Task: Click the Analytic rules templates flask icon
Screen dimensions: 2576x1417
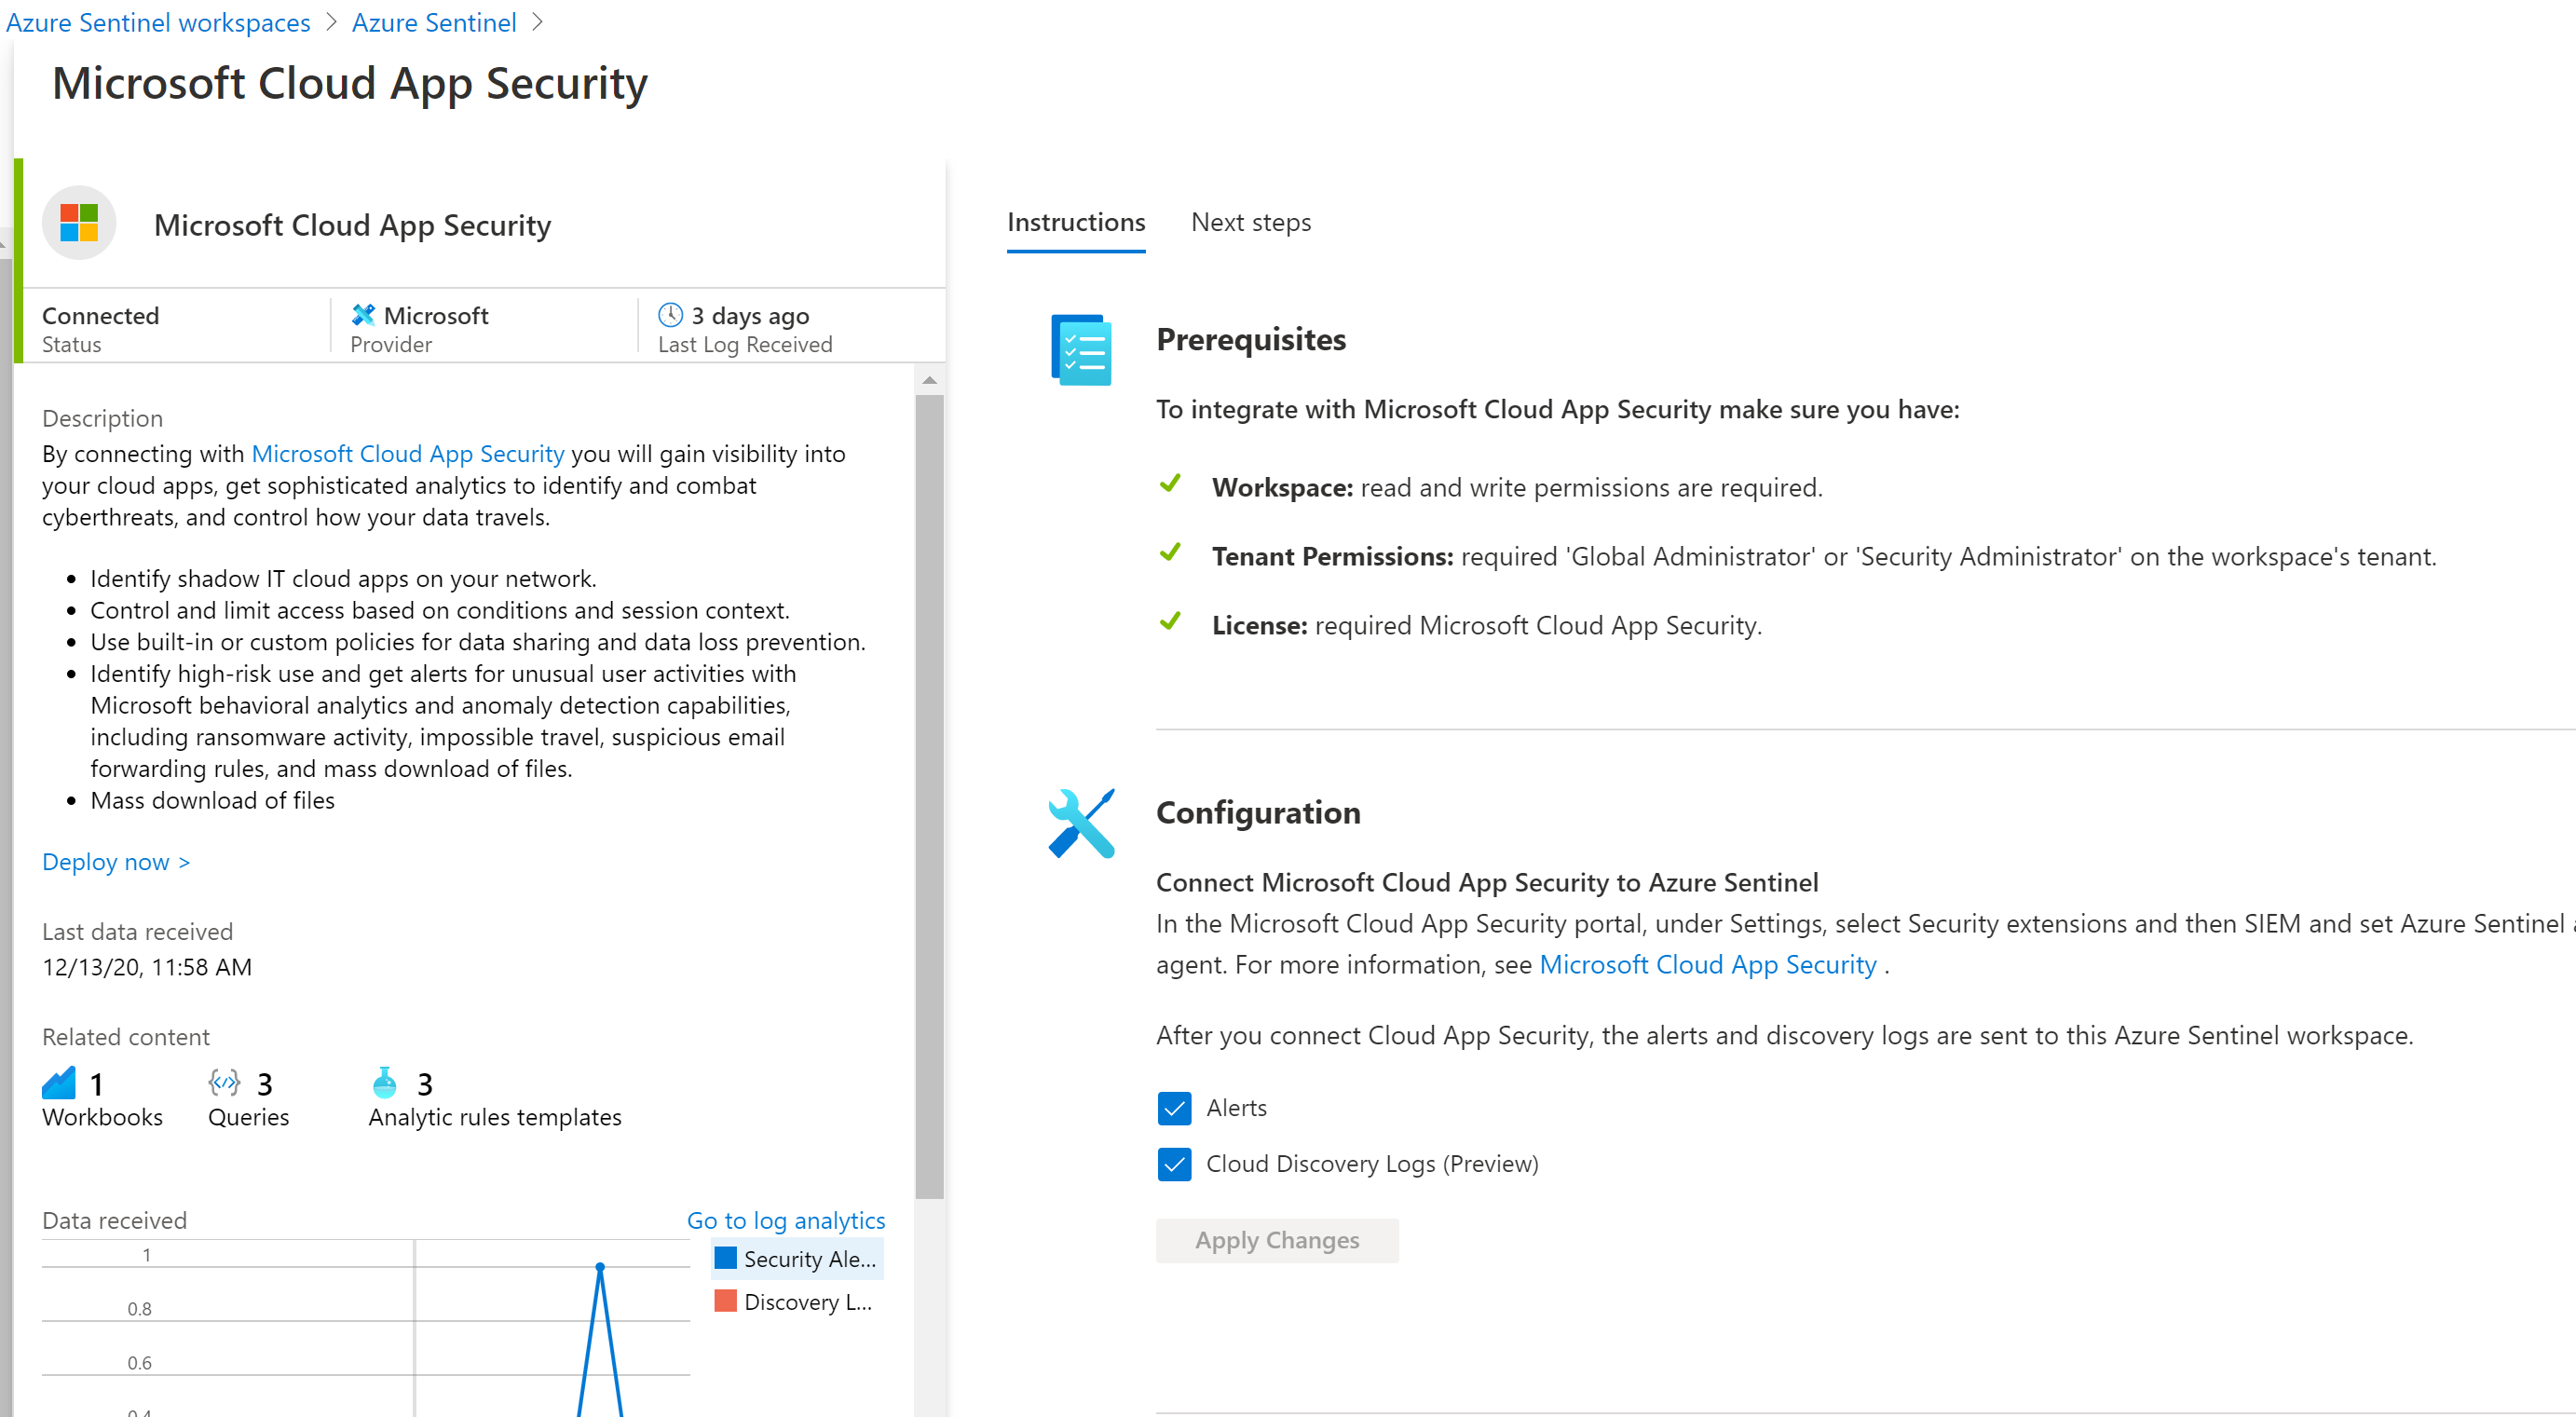Action: click(385, 1081)
